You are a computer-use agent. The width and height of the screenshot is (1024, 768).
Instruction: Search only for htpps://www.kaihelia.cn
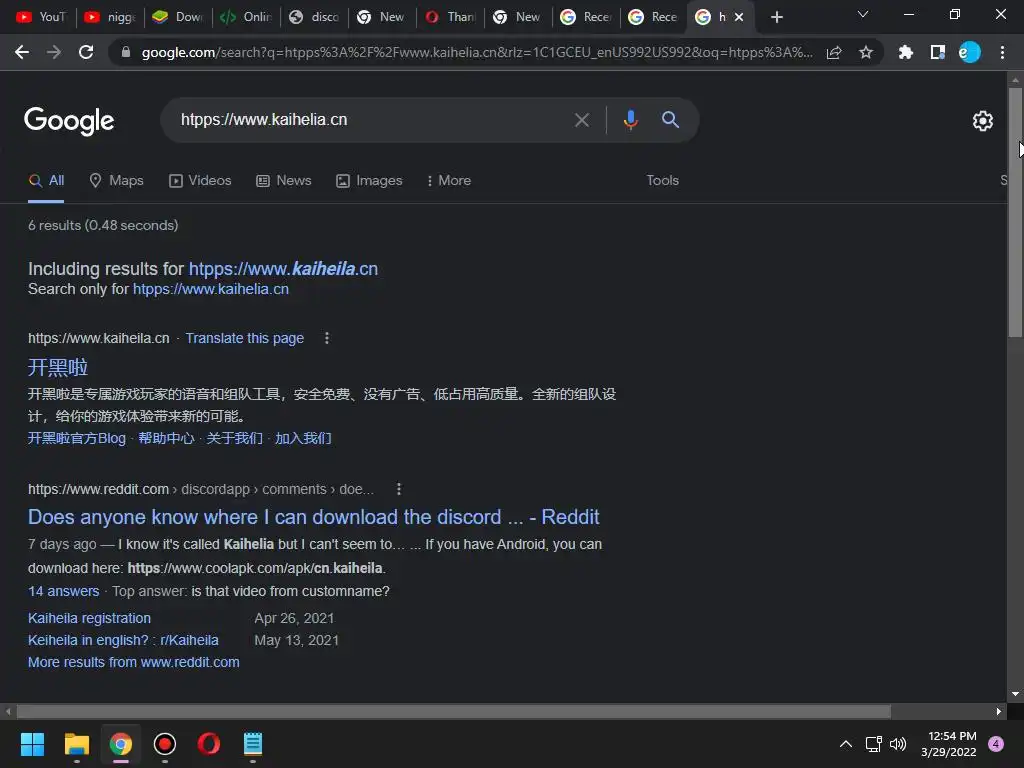pos(210,289)
